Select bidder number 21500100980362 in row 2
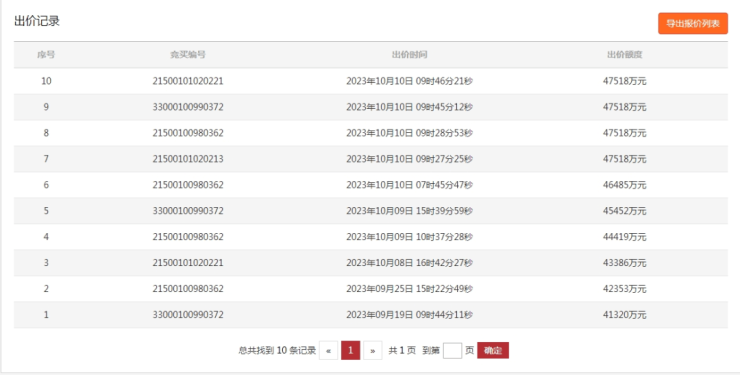 coord(188,289)
